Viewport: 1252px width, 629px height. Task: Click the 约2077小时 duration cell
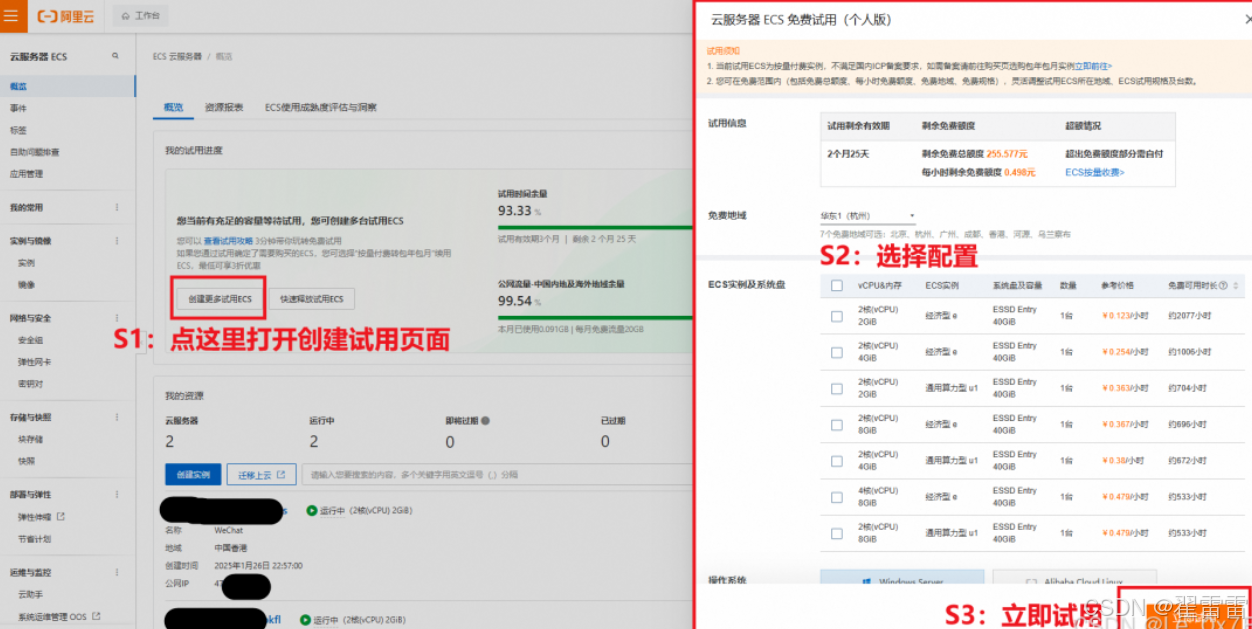pyautogui.click(x=1189, y=316)
